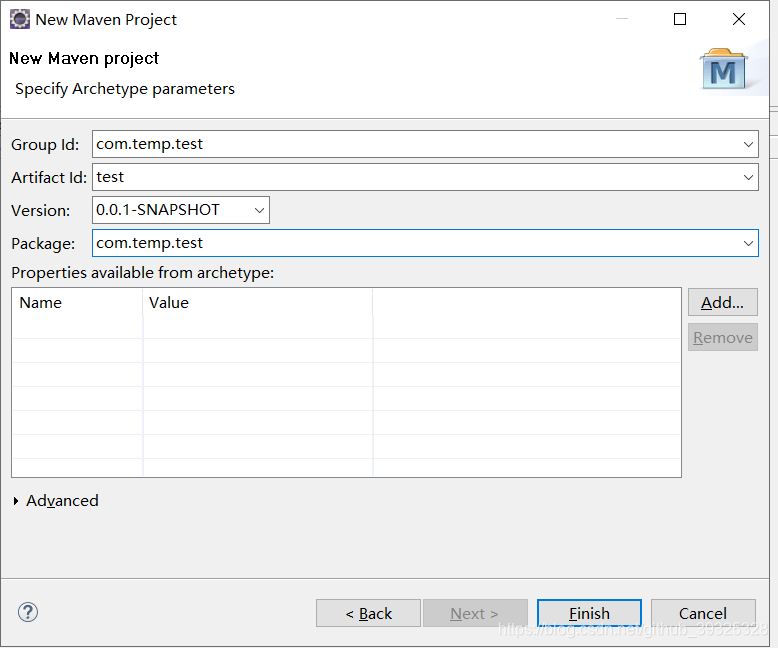Click the Next > button

coord(475,613)
